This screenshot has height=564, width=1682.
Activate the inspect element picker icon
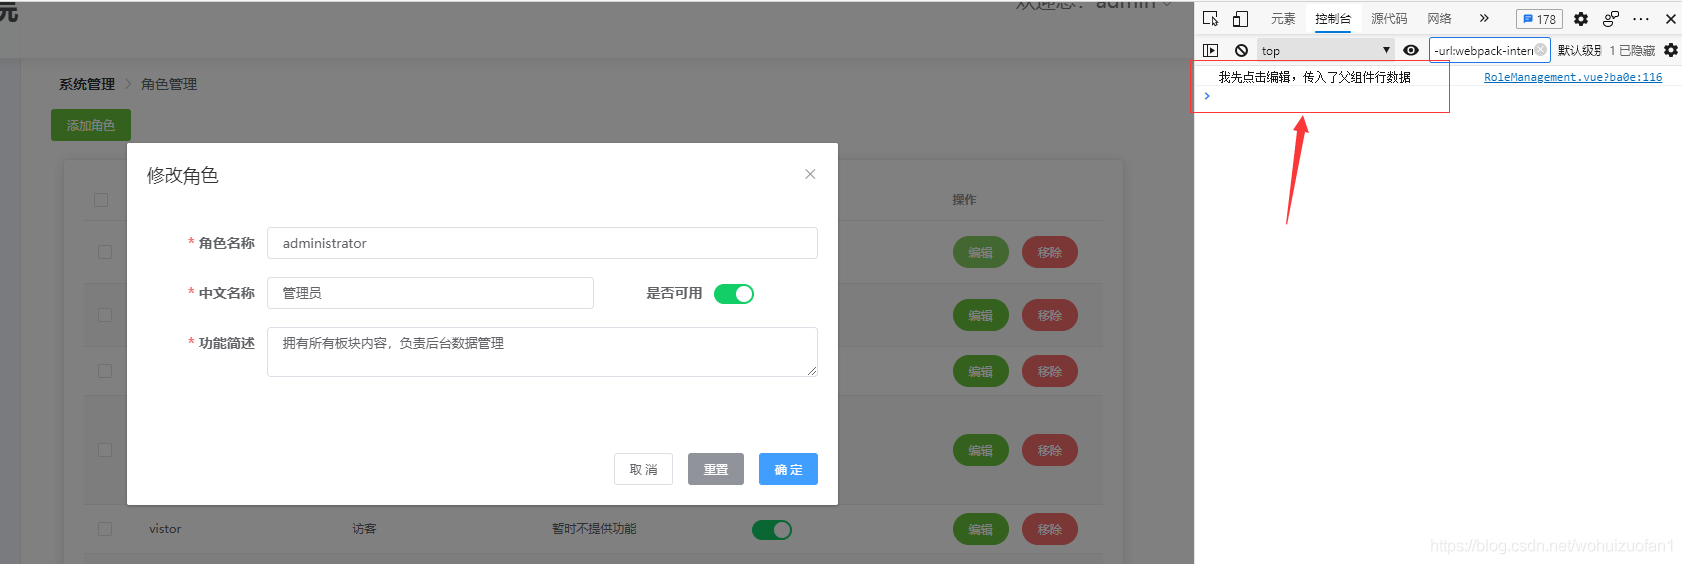tap(1210, 19)
